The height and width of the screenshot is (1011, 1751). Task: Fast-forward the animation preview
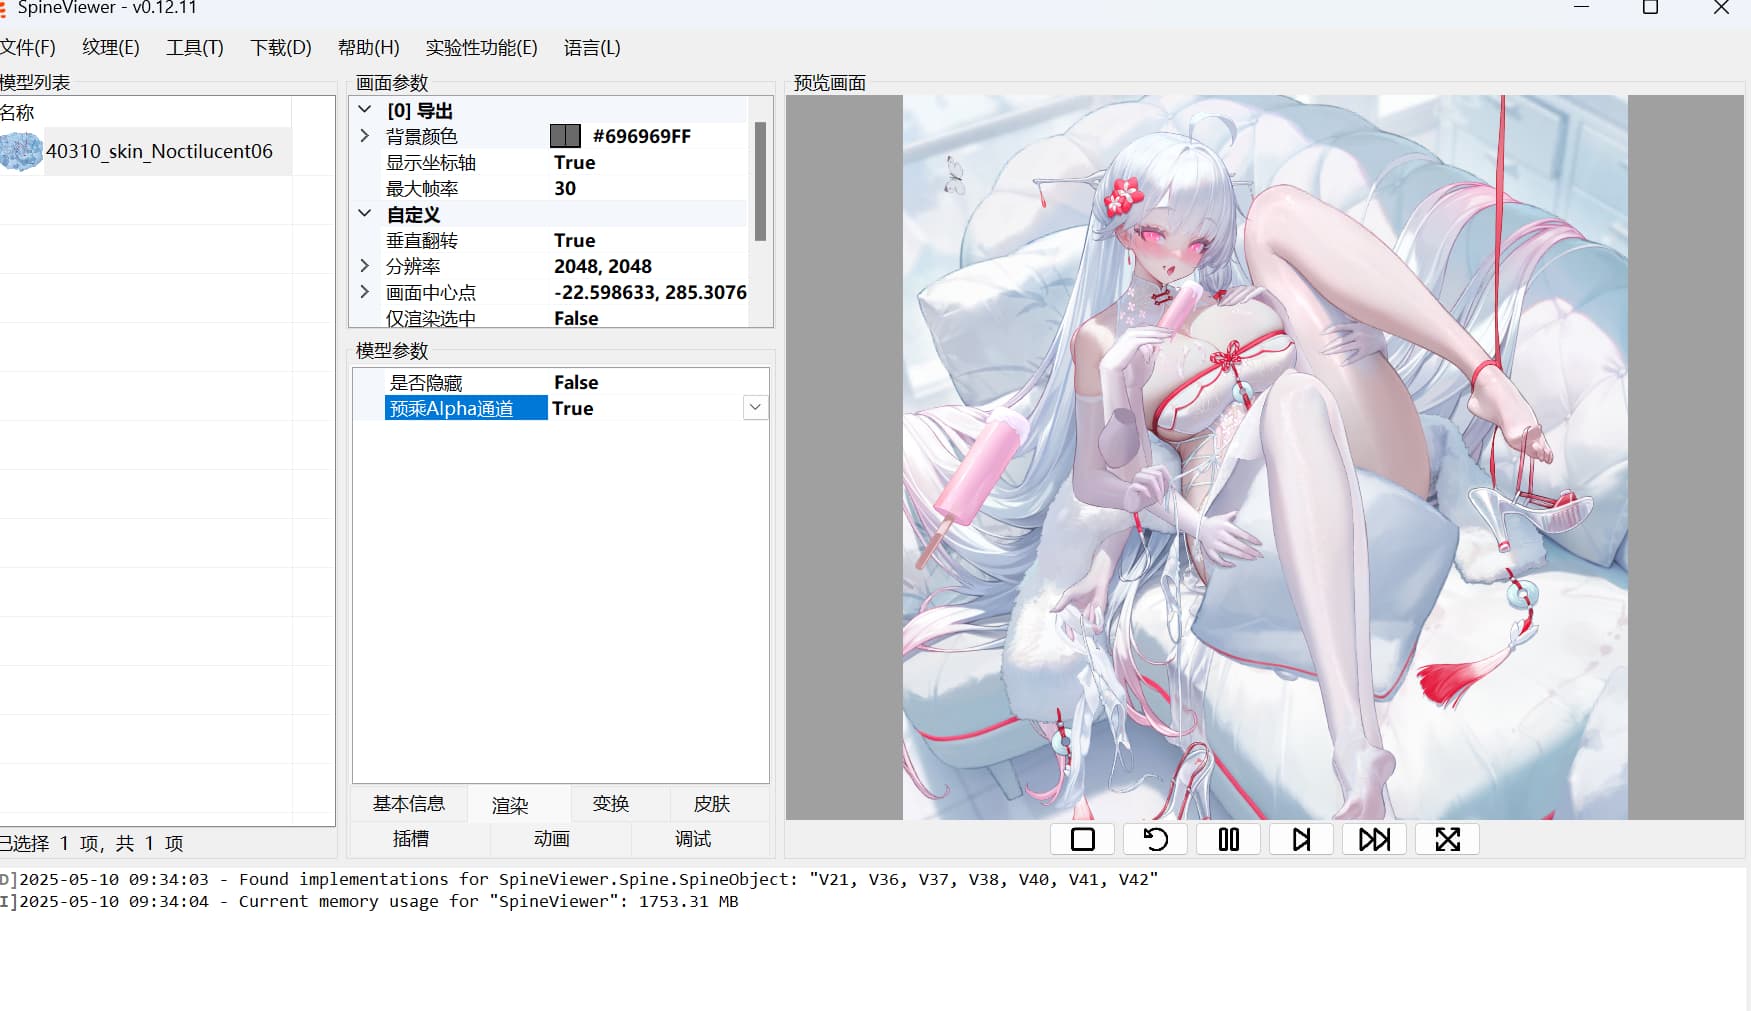point(1374,839)
